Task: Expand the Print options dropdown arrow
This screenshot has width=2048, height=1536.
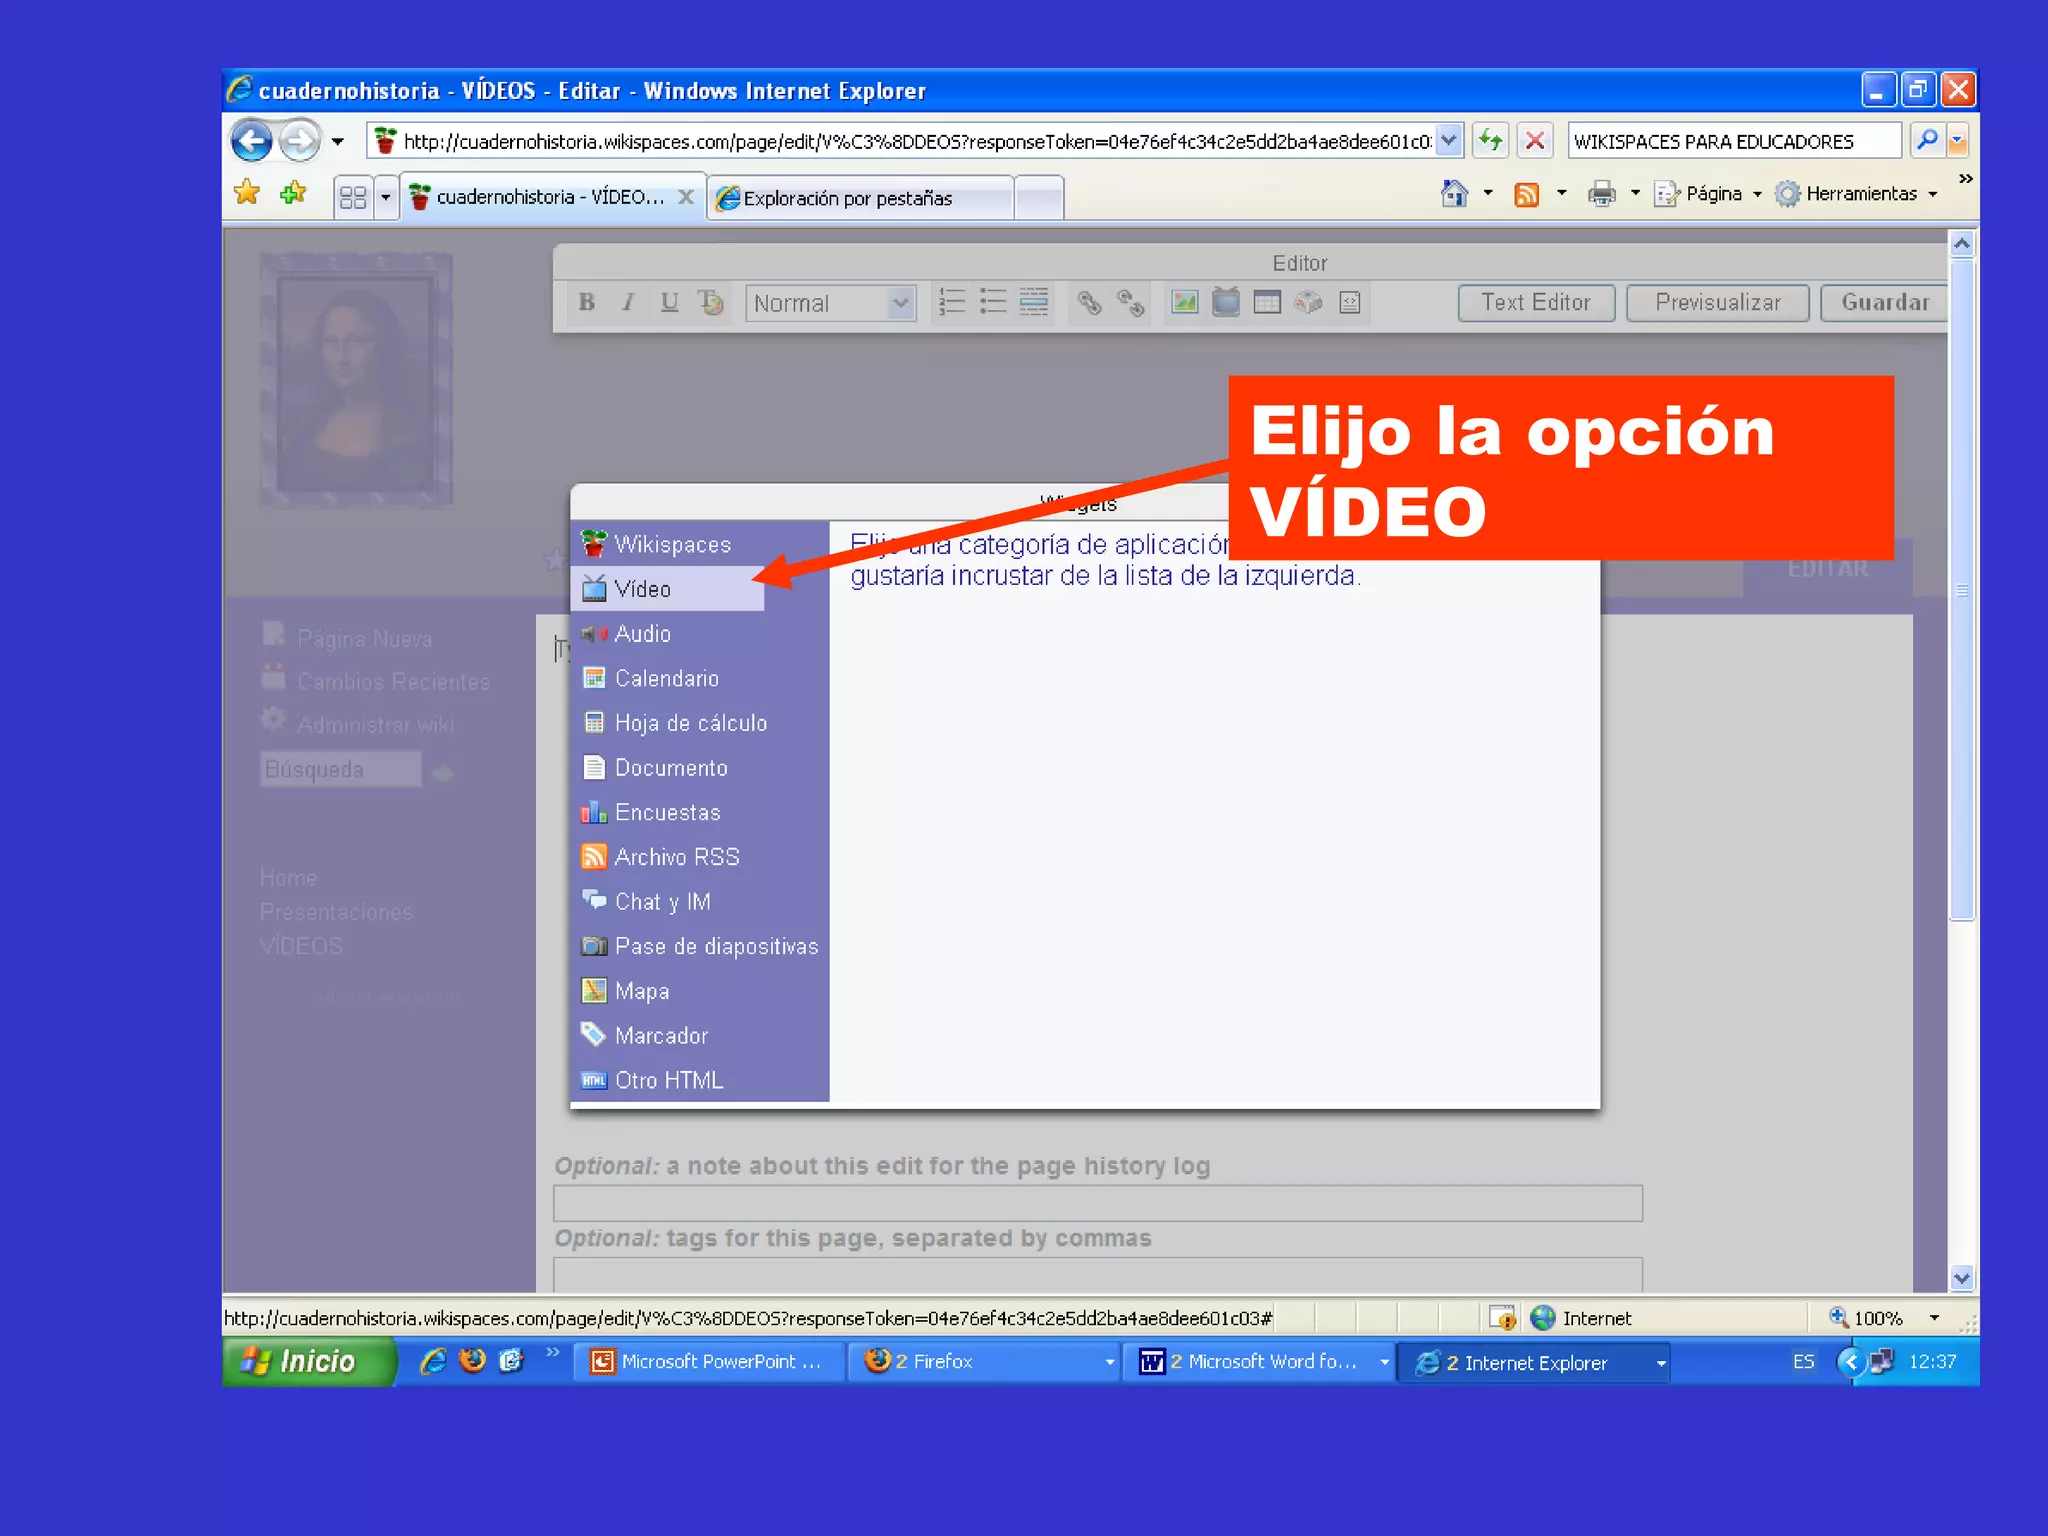Action: tap(1635, 193)
